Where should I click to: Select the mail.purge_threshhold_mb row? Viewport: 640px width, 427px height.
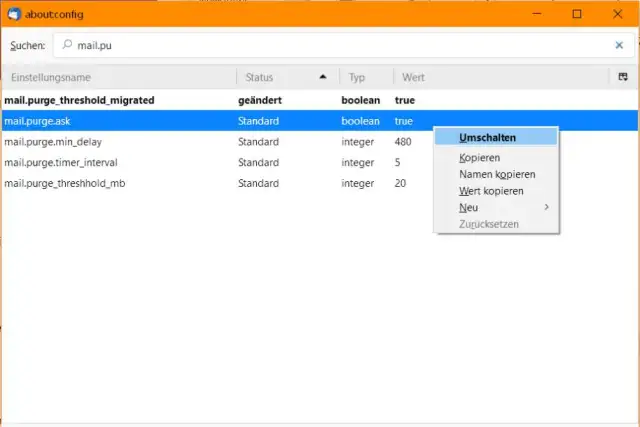coord(64,183)
